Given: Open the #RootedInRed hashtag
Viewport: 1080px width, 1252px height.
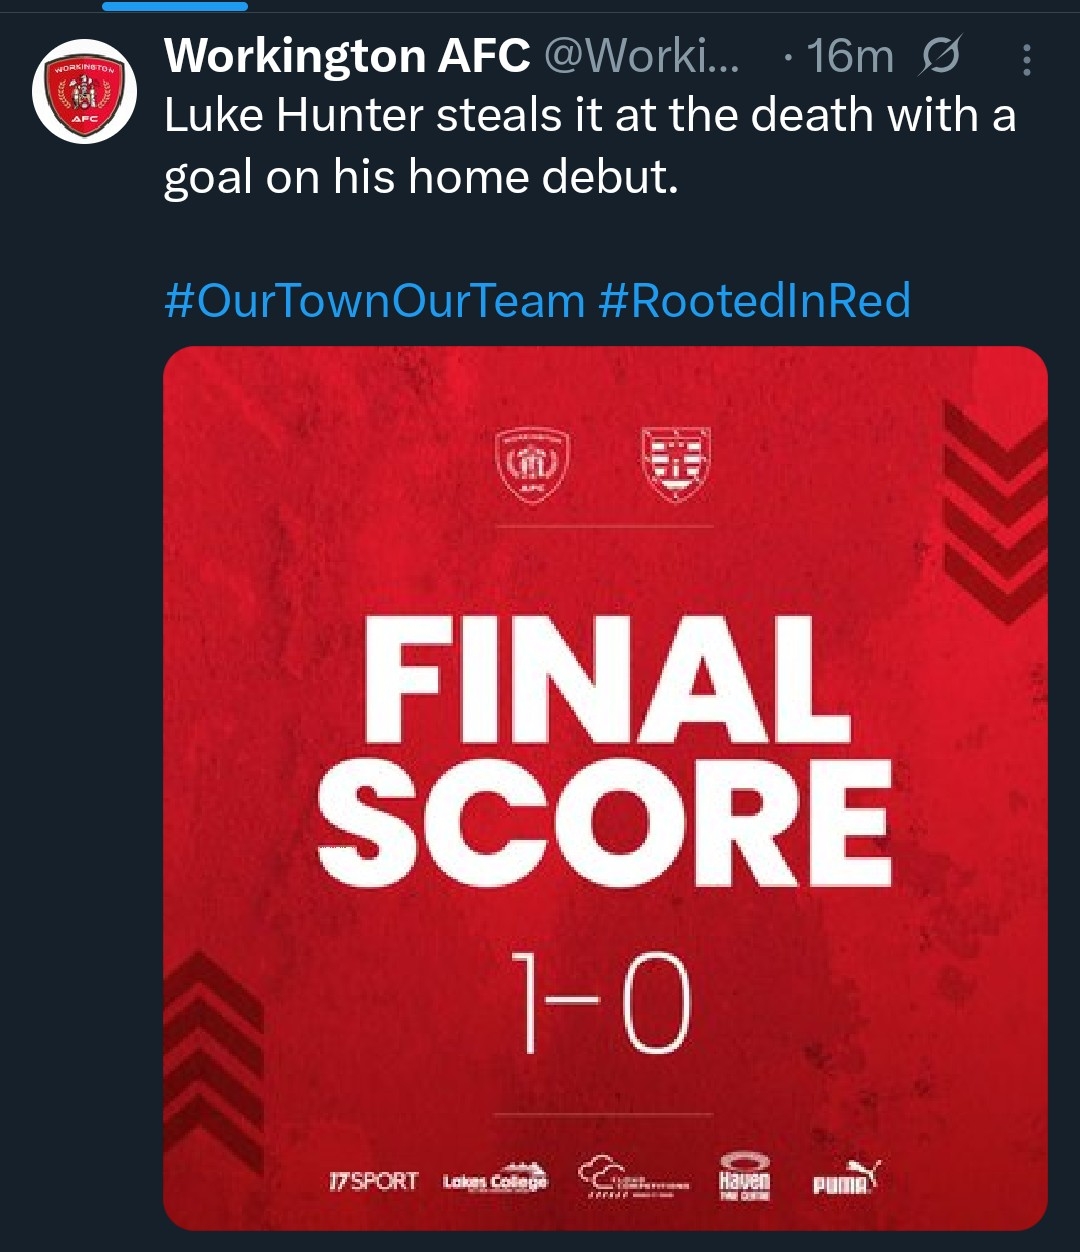Looking at the screenshot, I should tap(755, 301).
